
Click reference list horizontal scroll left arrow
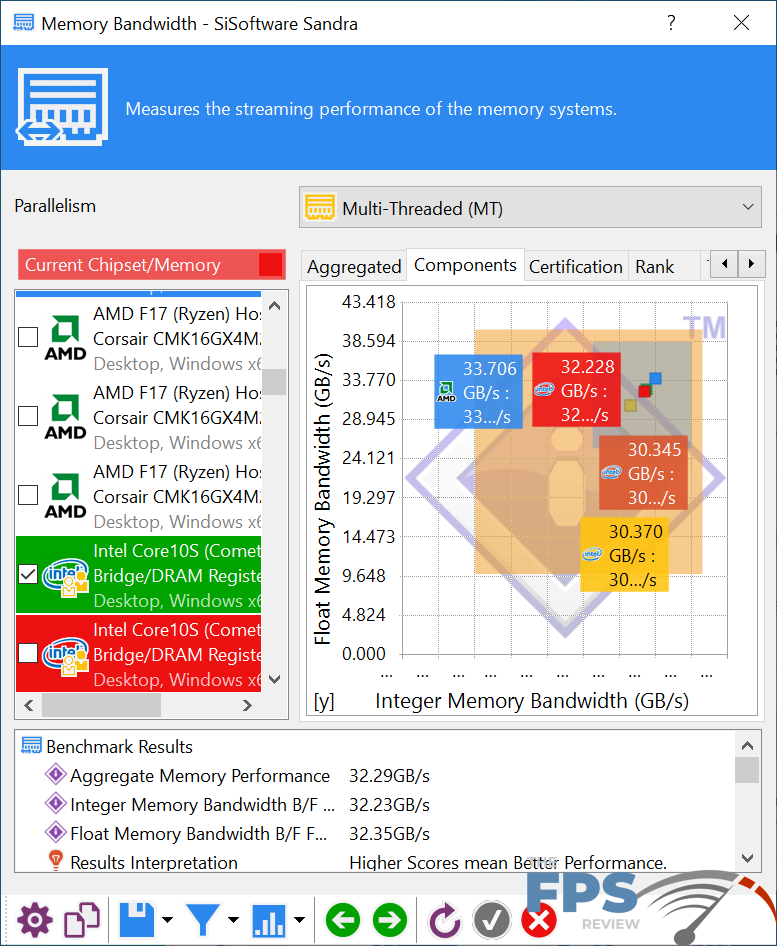(28, 705)
